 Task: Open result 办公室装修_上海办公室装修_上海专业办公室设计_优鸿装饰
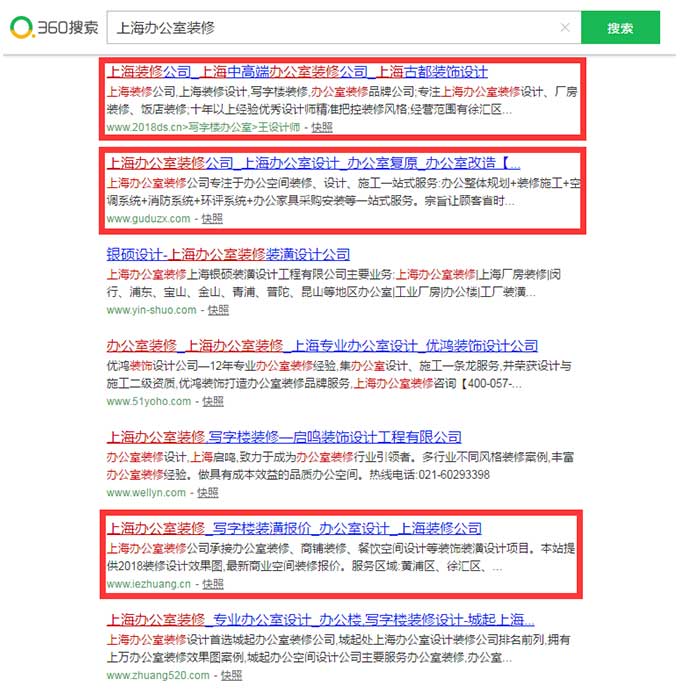322,346
